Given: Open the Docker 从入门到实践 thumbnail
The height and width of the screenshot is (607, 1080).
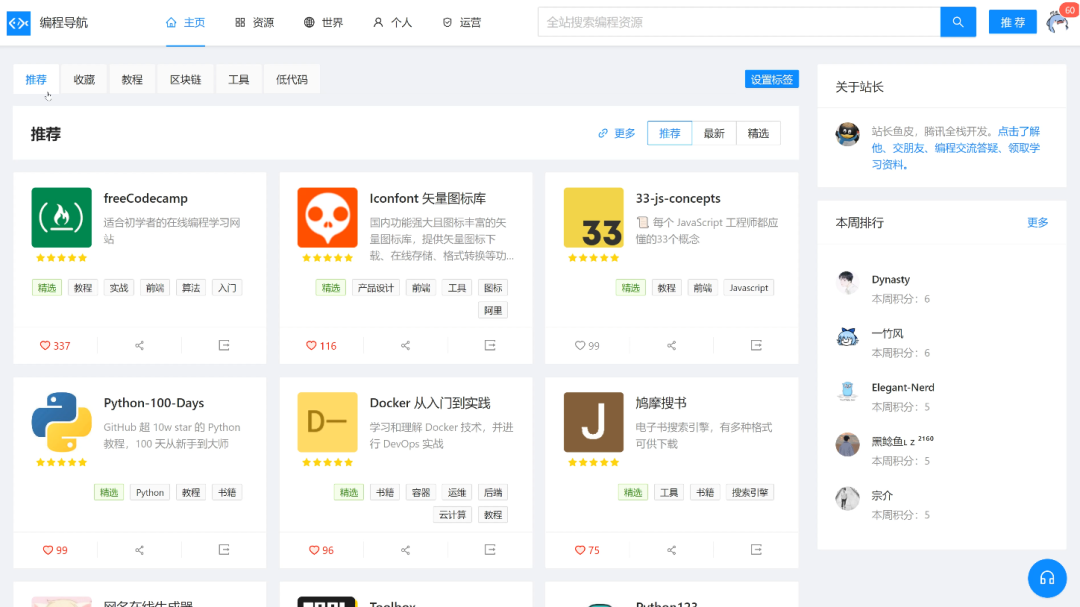Looking at the screenshot, I should pos(327,422).
